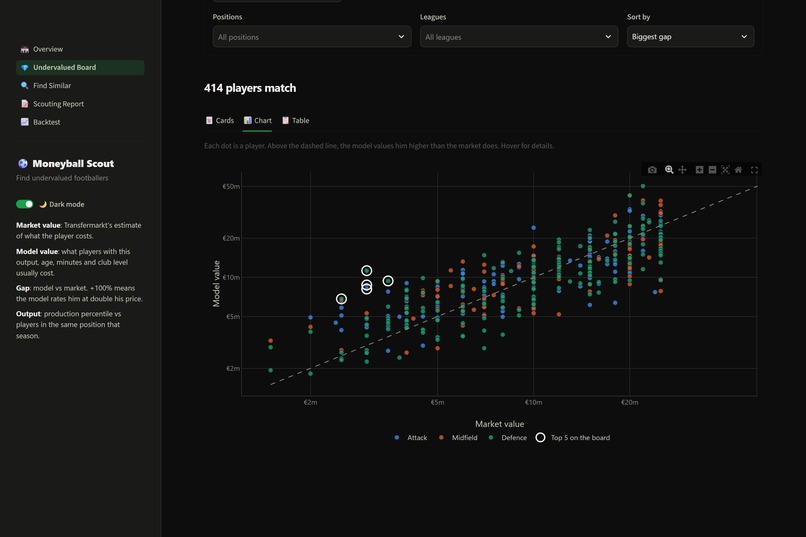
Task: Click the topmost white-circled Top 5 dot
Action: (x=367, y=270)
